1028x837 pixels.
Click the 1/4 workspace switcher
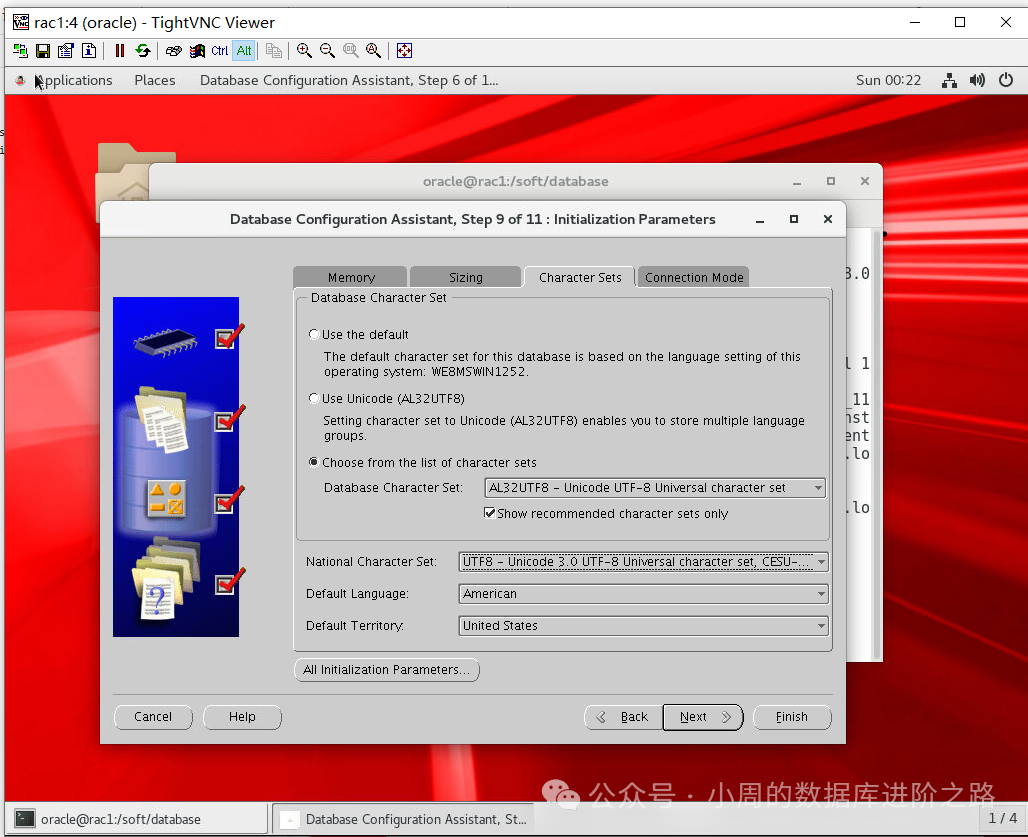click(x=1002, y=818)
